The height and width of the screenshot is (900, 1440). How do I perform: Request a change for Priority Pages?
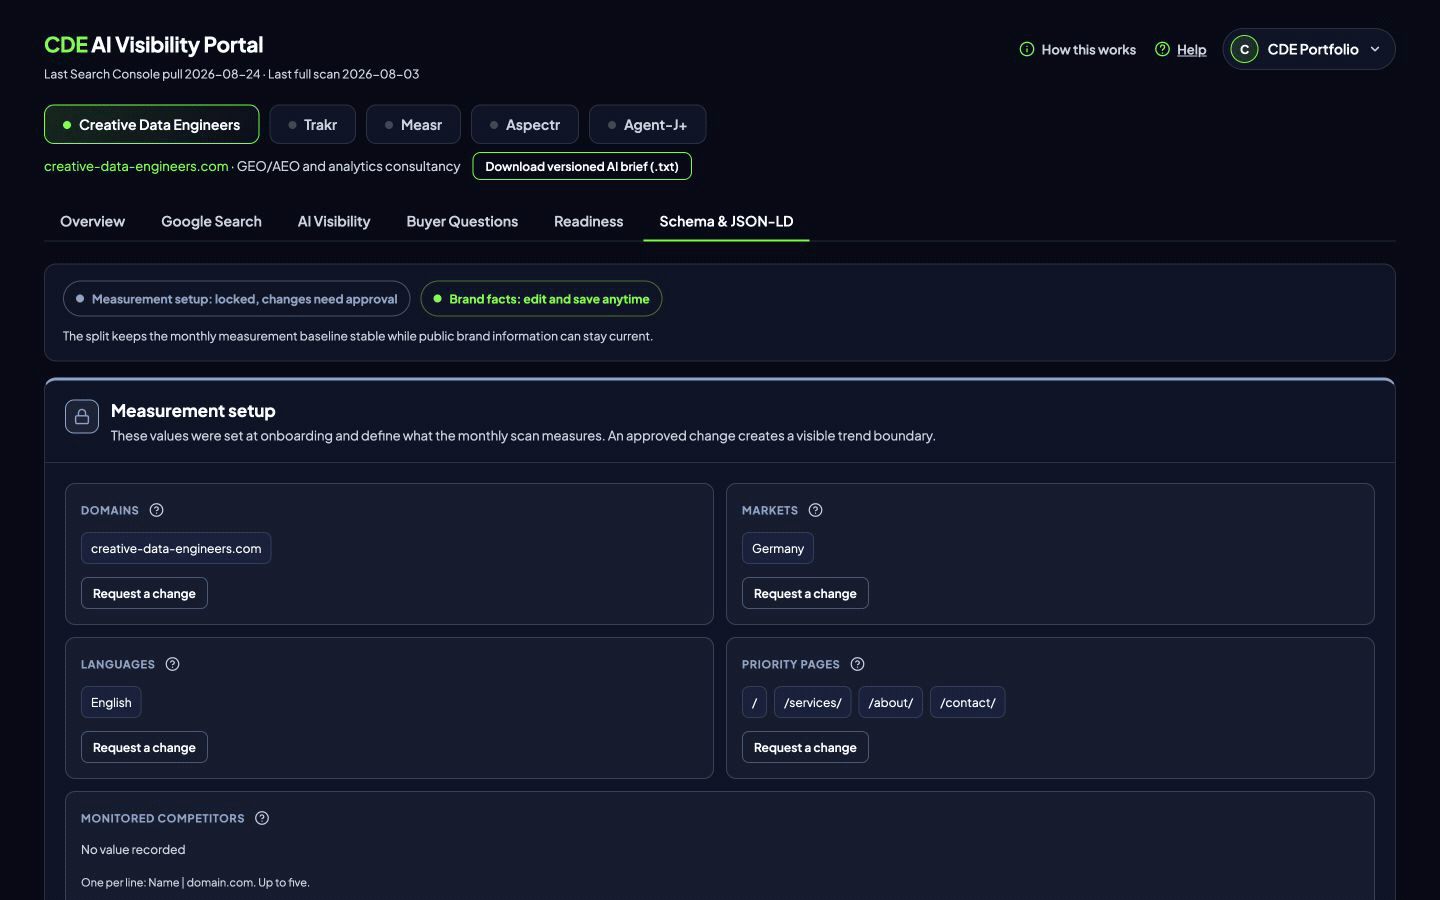[x=805, y=747]
